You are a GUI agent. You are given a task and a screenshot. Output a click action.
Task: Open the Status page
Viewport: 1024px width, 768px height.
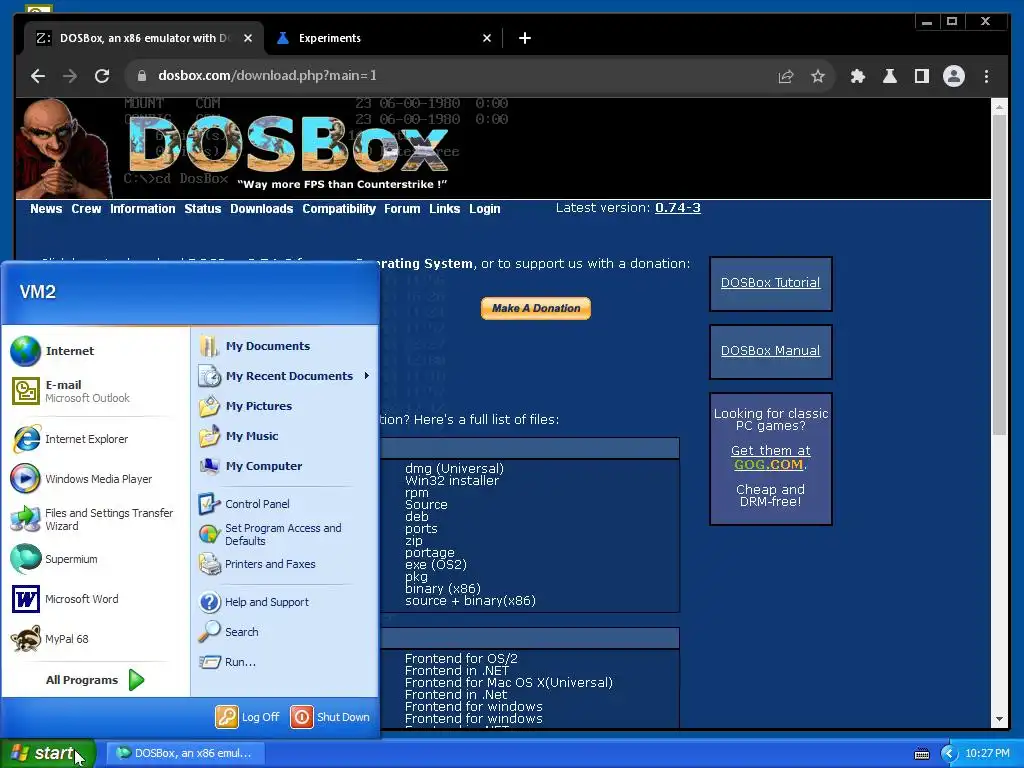pos(202,209)
